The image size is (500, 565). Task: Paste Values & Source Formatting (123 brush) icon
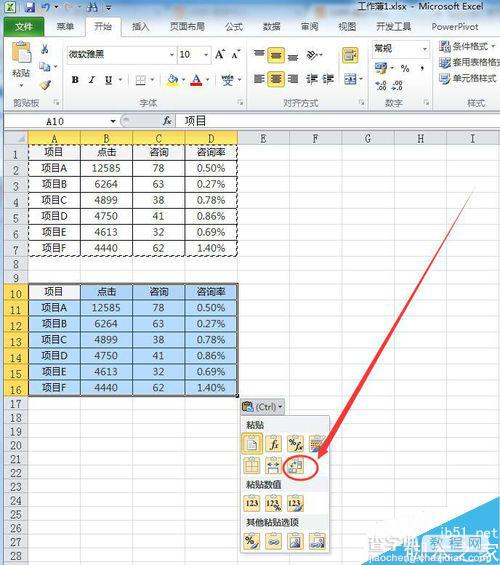point(295,503)
